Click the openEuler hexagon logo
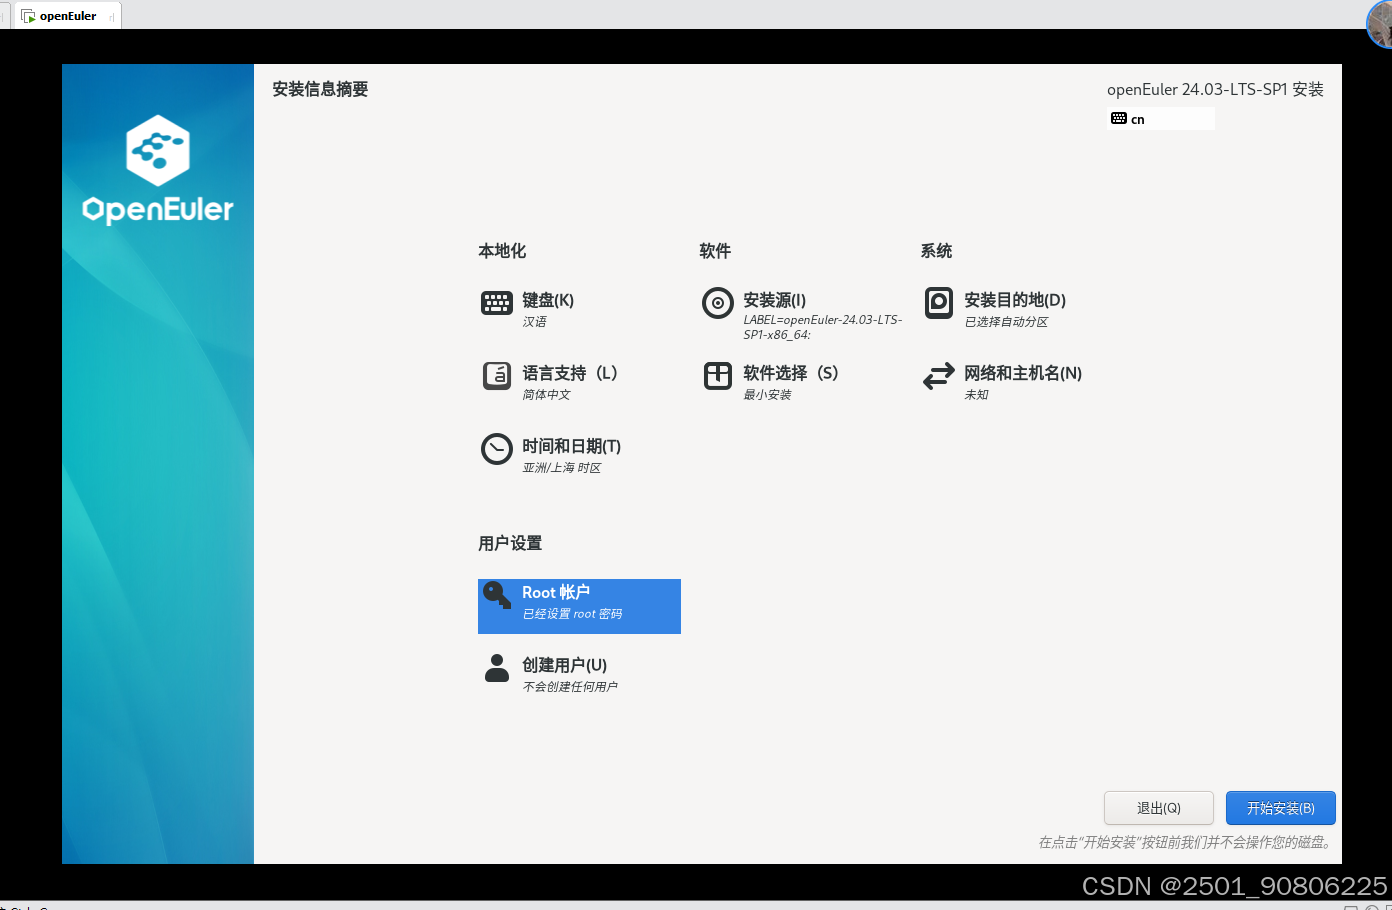Image resolution: width=1392 pixels, height=910 pixels. click(x=158, y=150)
